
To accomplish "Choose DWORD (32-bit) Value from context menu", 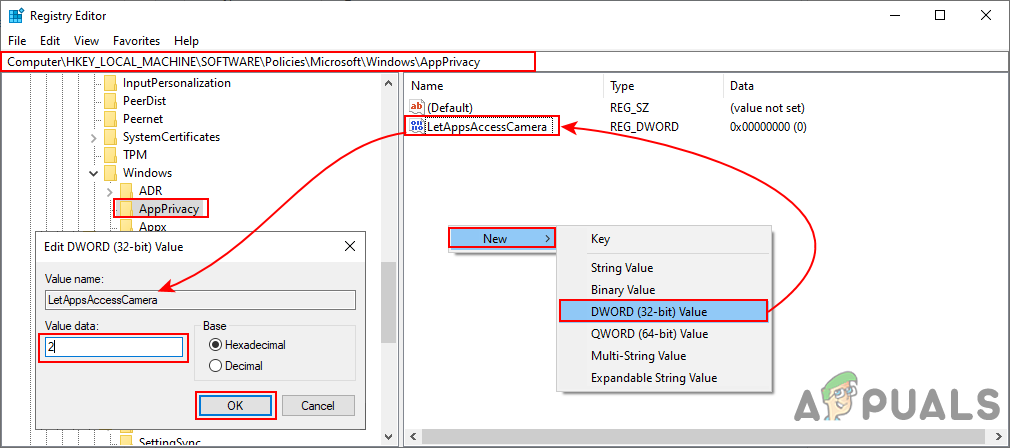I will 664,312.
